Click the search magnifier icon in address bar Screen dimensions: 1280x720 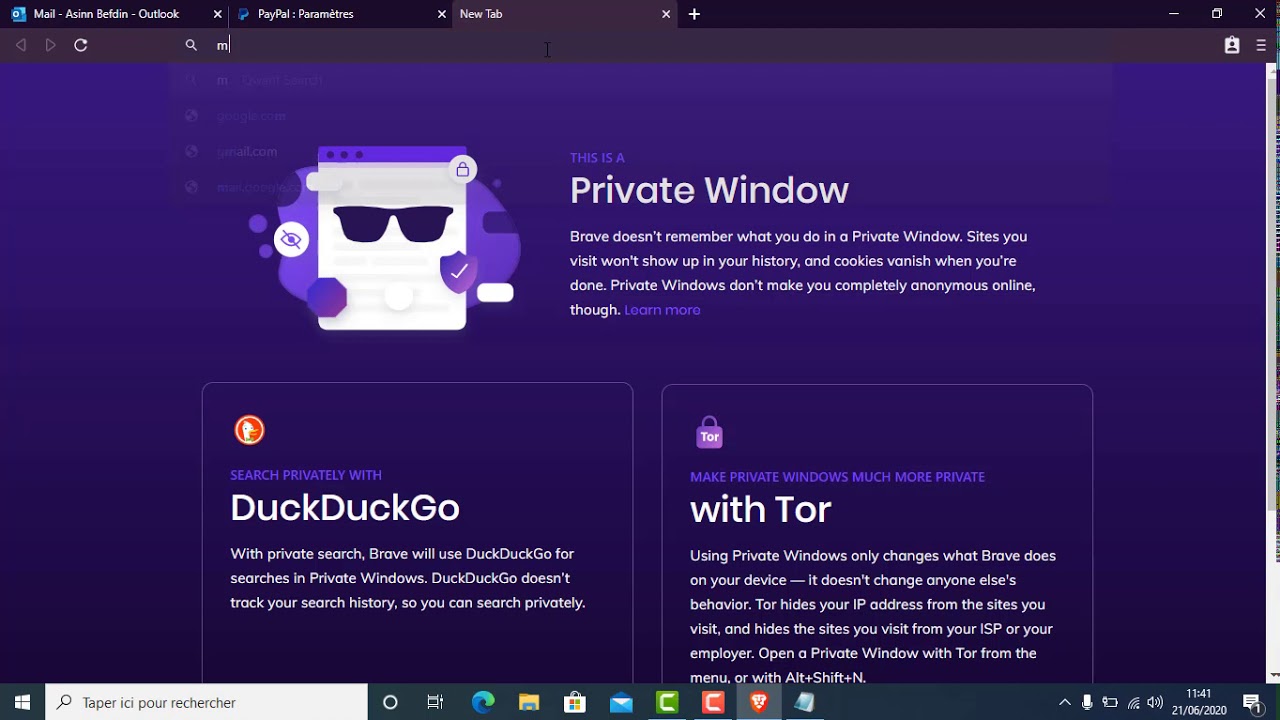(191, 45)
